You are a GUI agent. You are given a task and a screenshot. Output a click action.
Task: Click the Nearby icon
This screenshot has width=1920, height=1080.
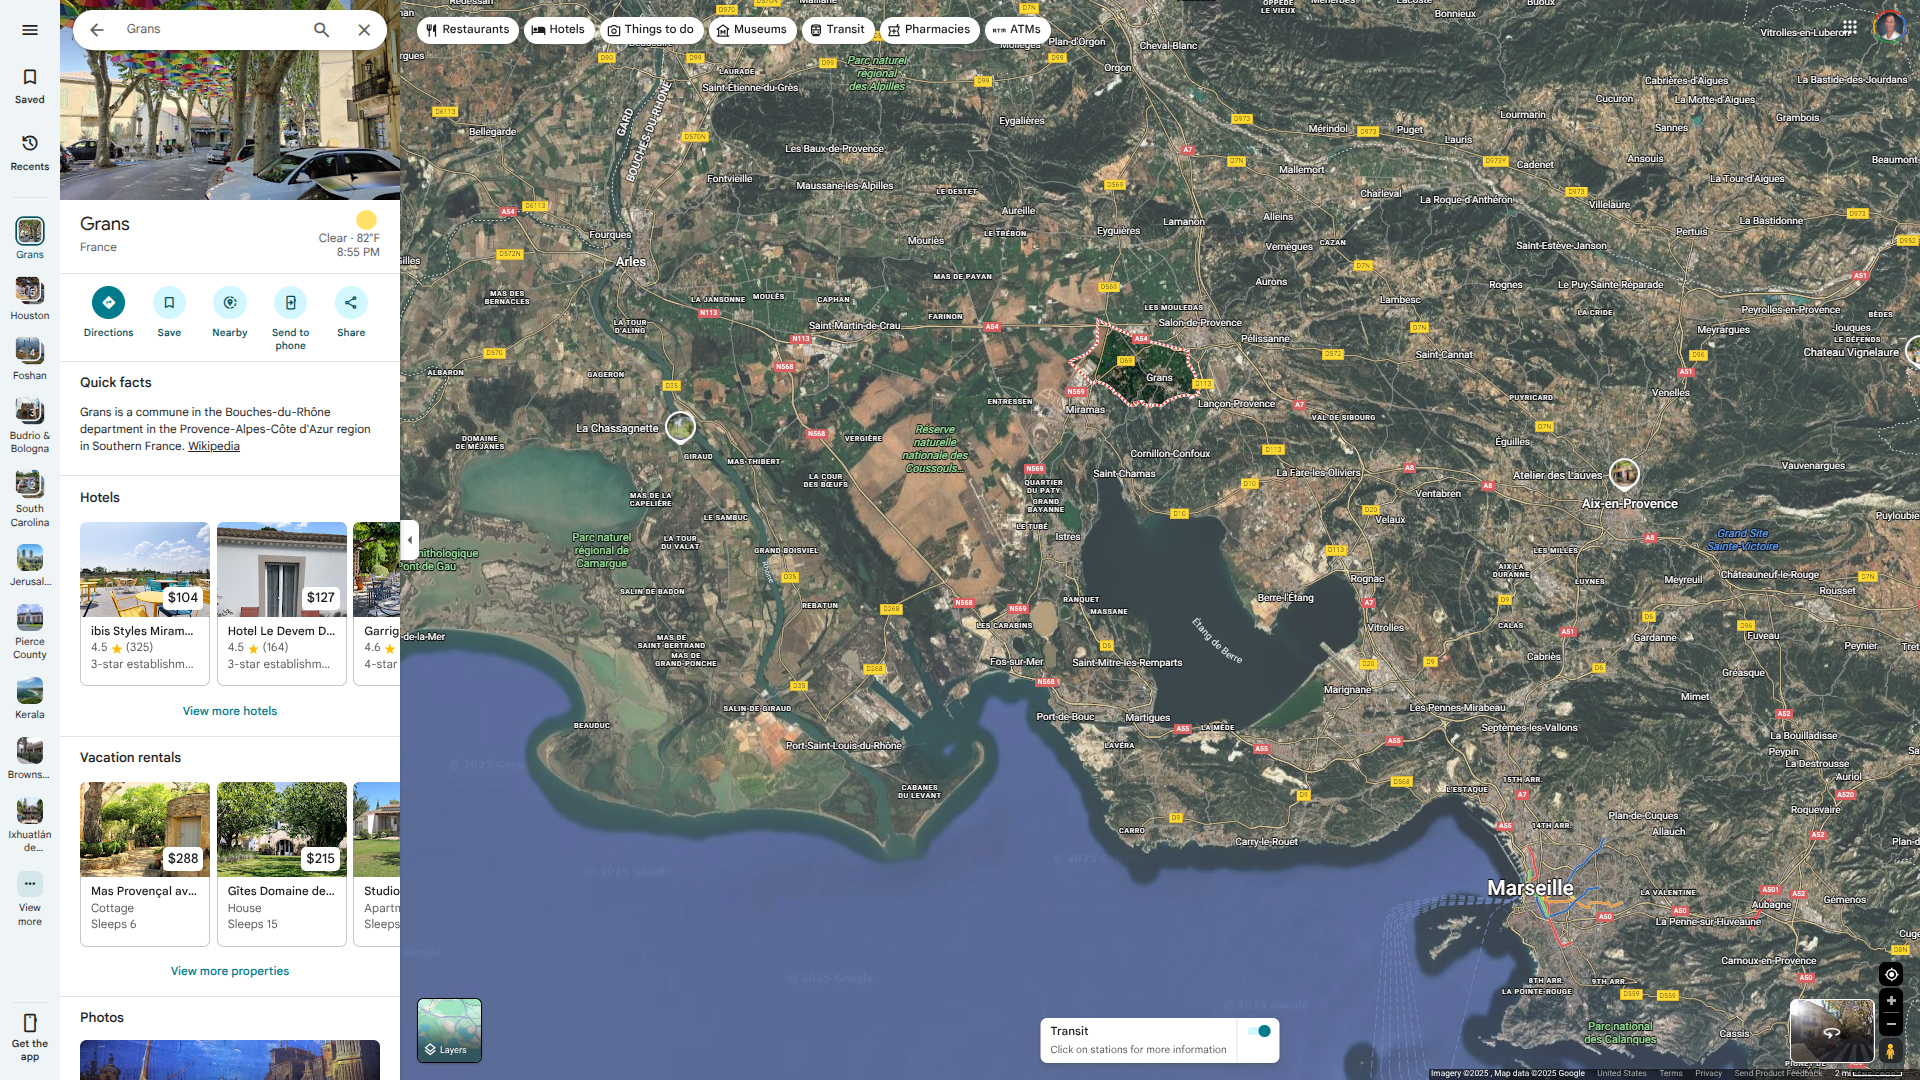(229, 302)
